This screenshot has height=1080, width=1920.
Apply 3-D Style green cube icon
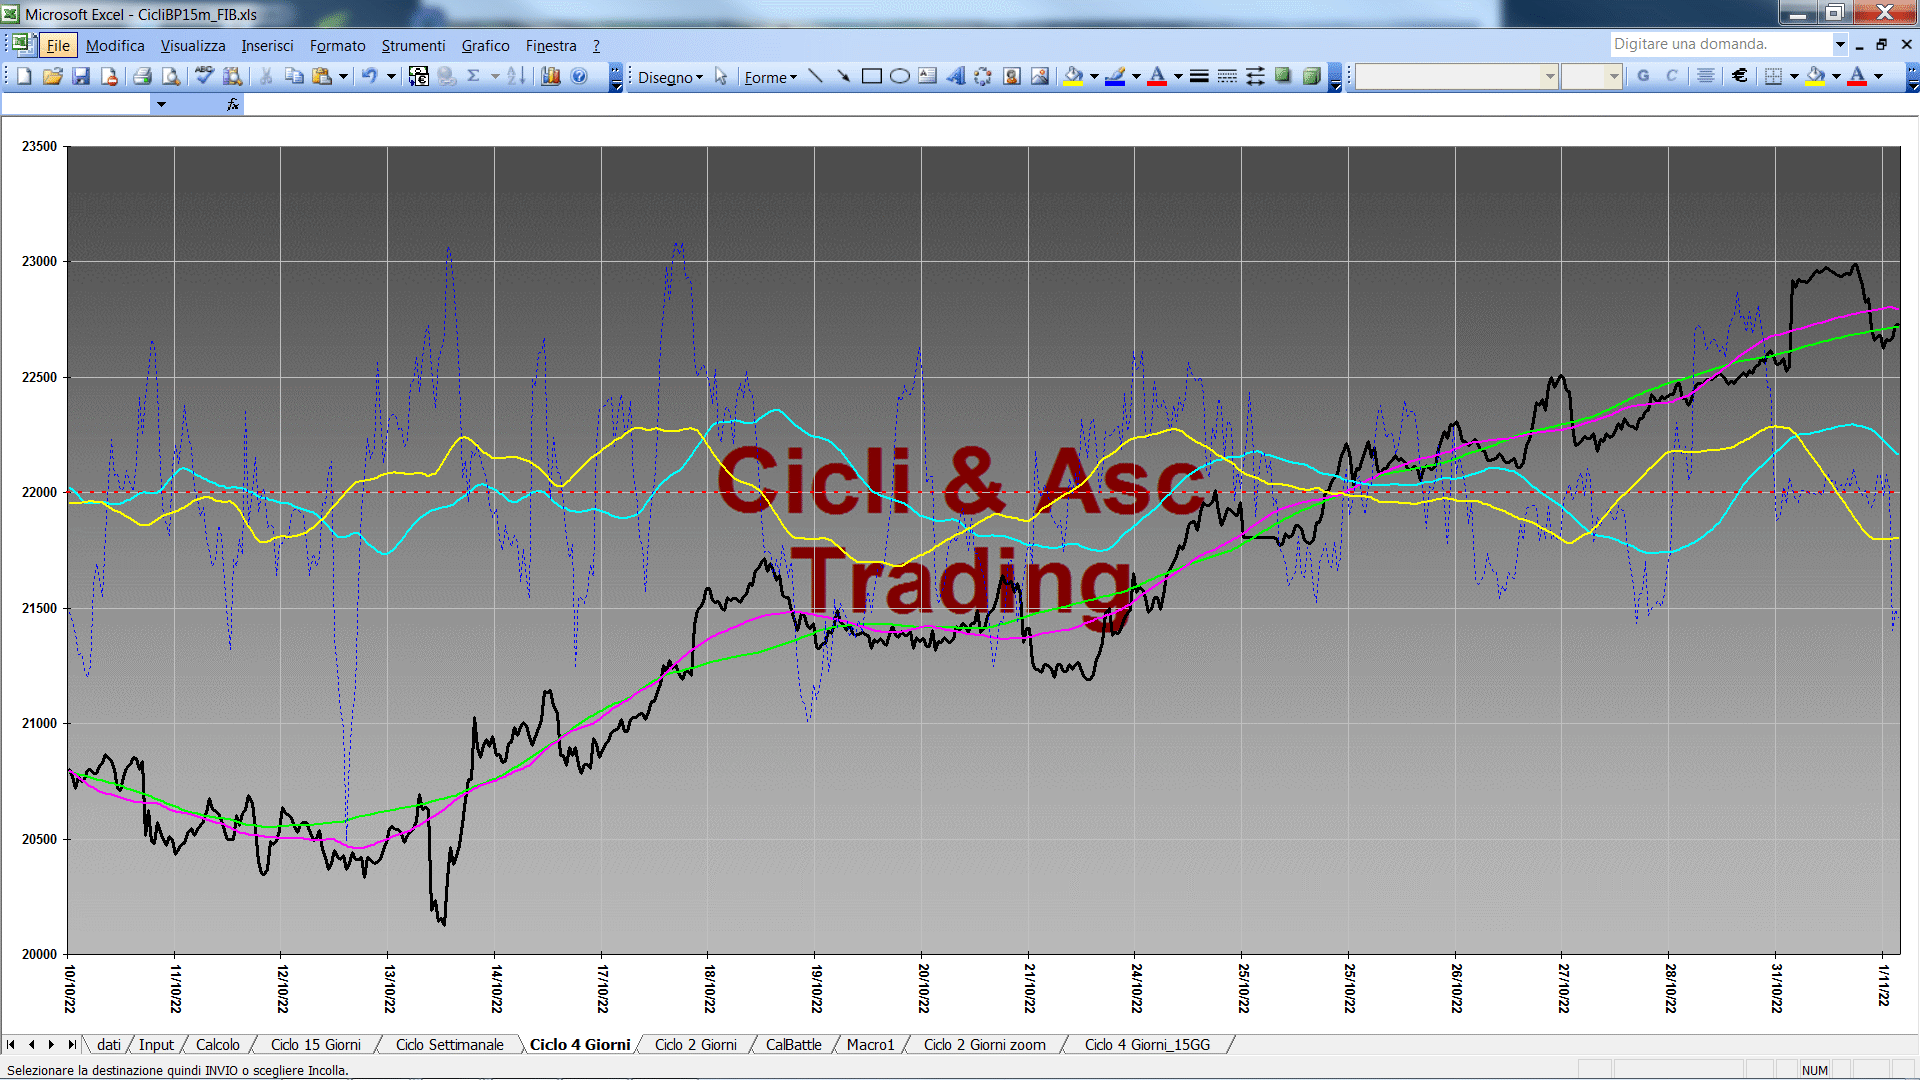tap(1312, 76)
